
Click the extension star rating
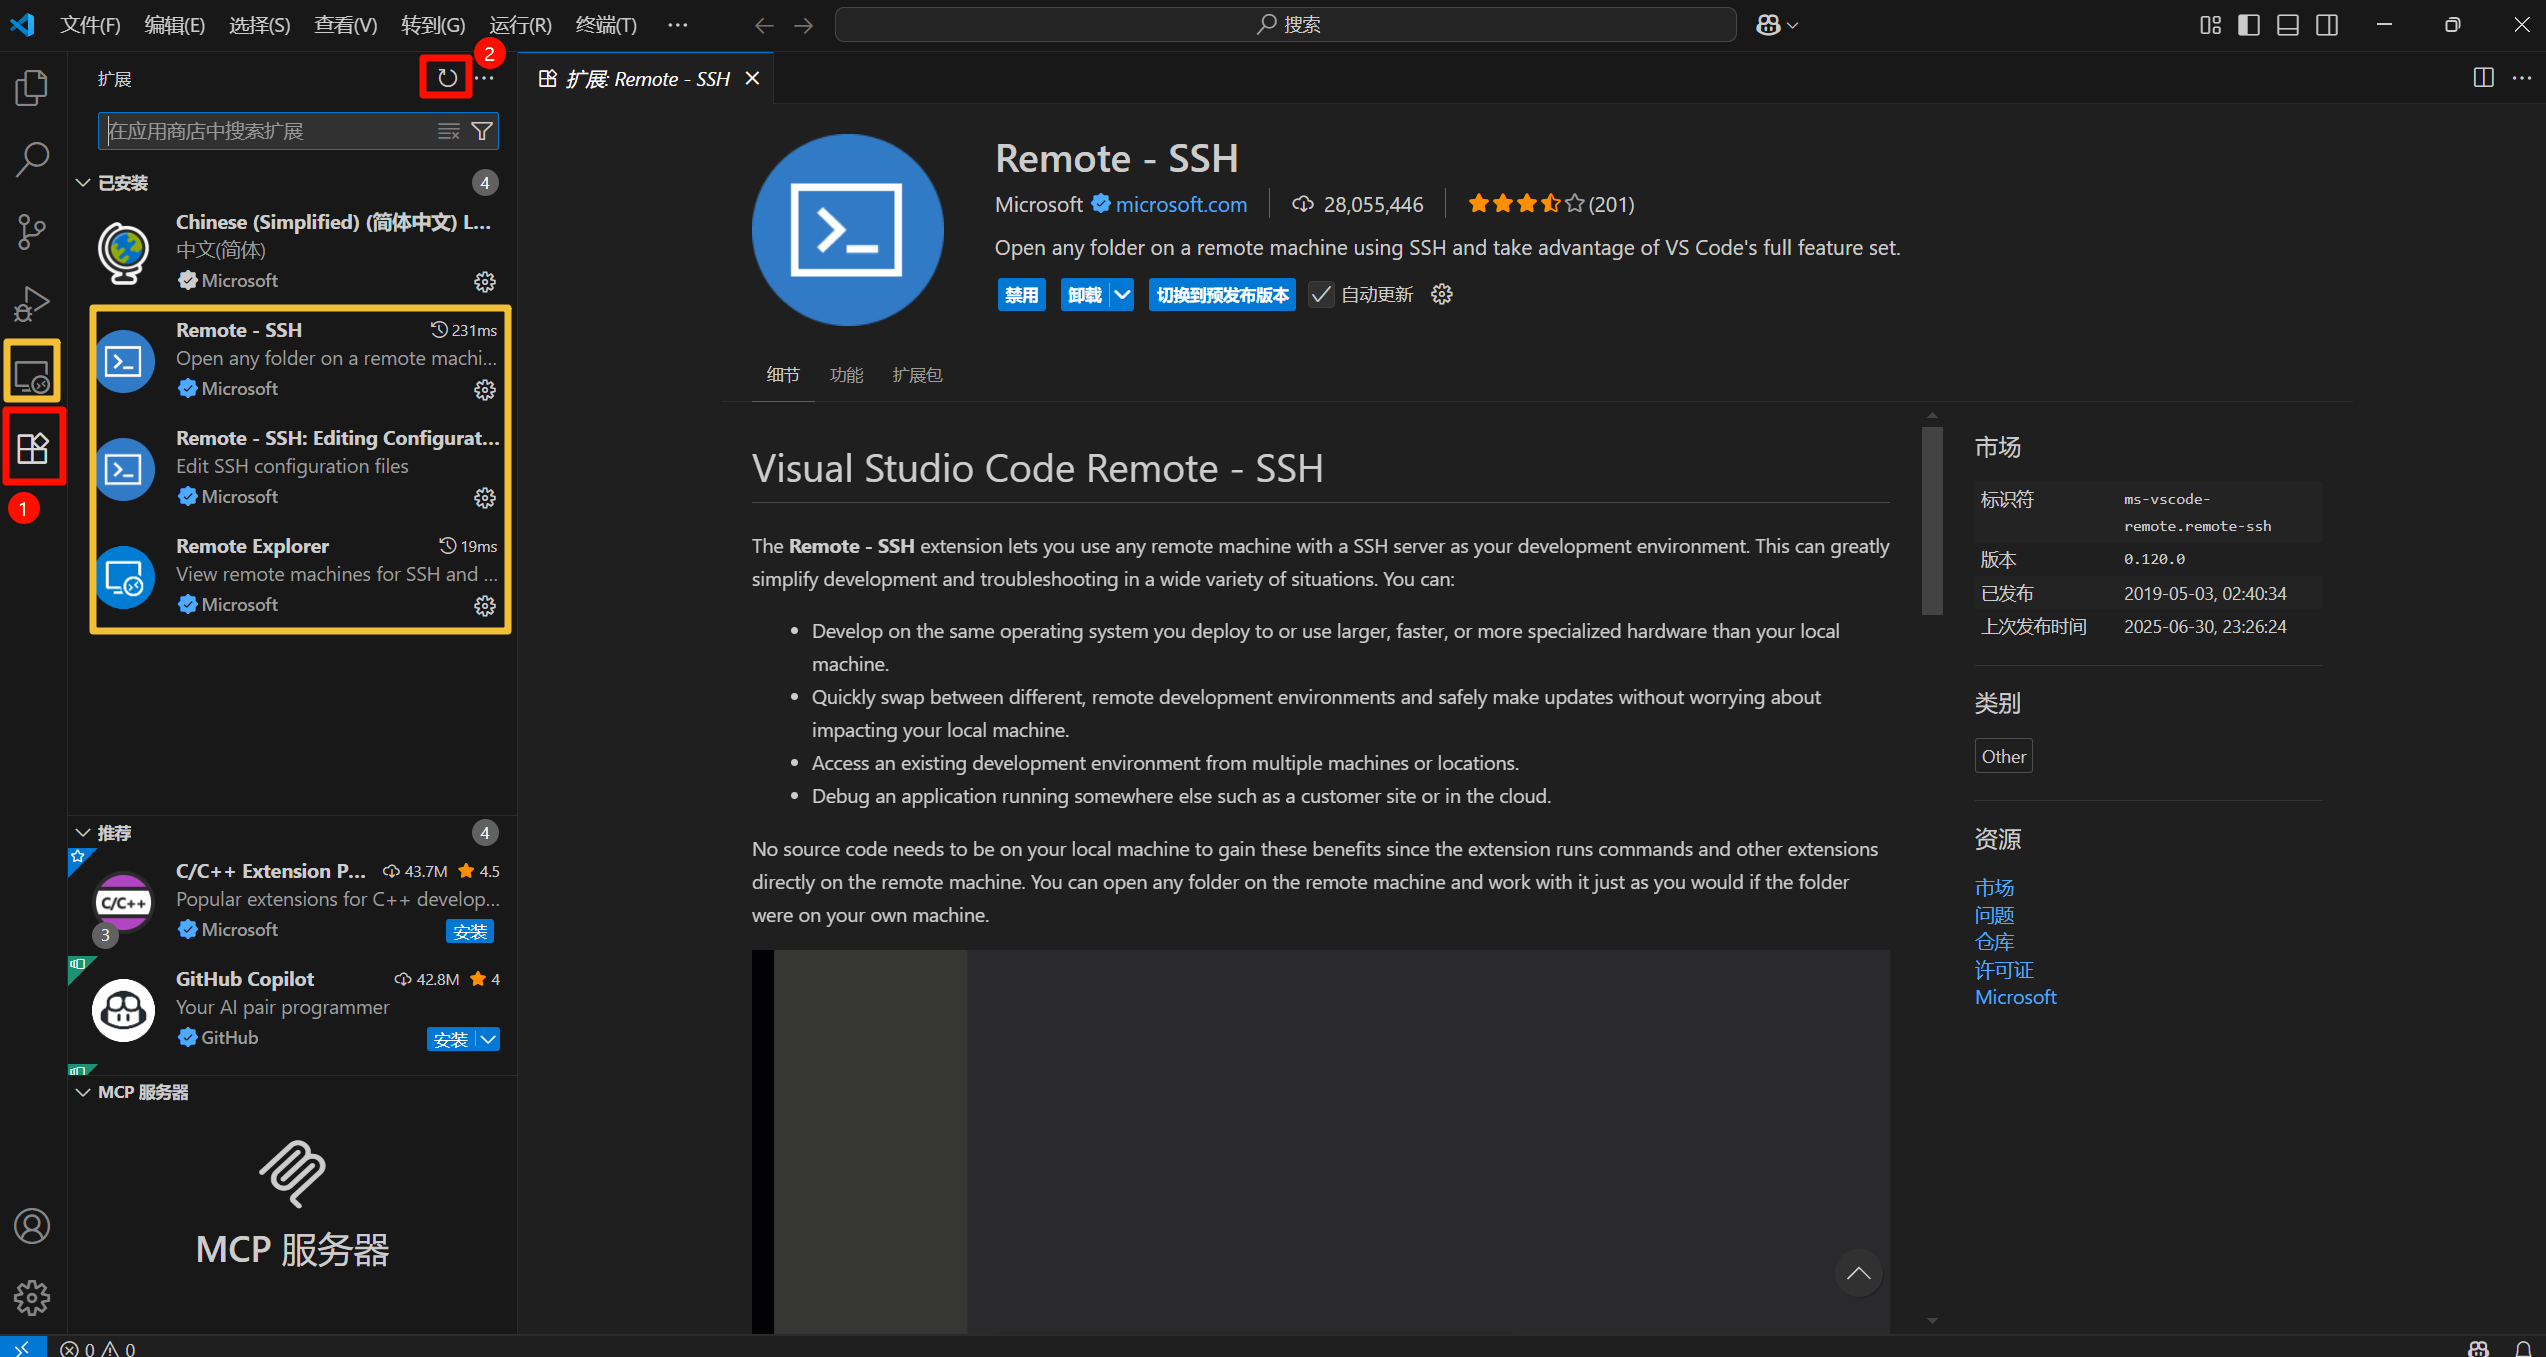(1551, 204)
